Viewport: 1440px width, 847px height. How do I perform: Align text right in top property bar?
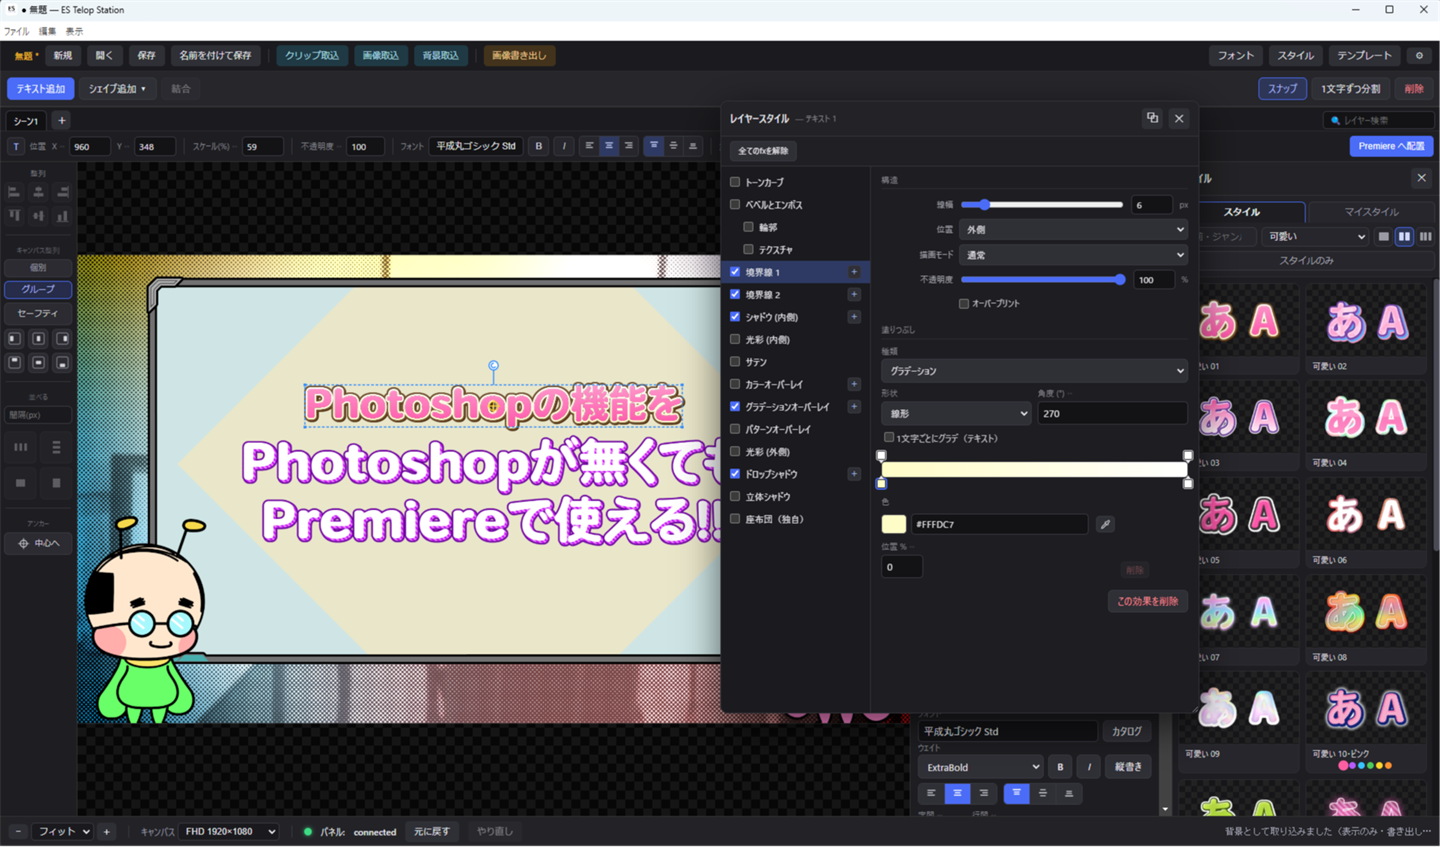[629, 146]
